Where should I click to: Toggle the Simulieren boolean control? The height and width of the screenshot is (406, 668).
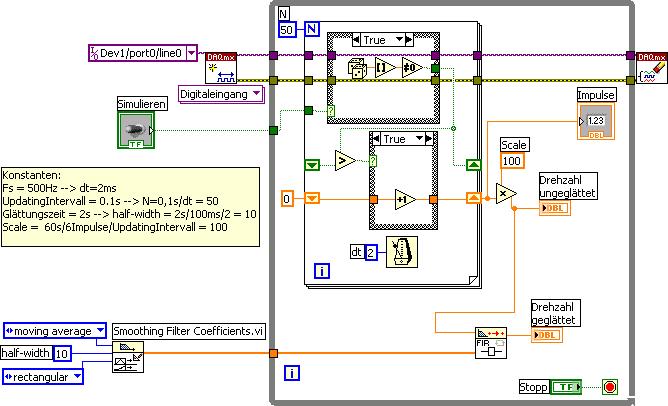(136, 130)
